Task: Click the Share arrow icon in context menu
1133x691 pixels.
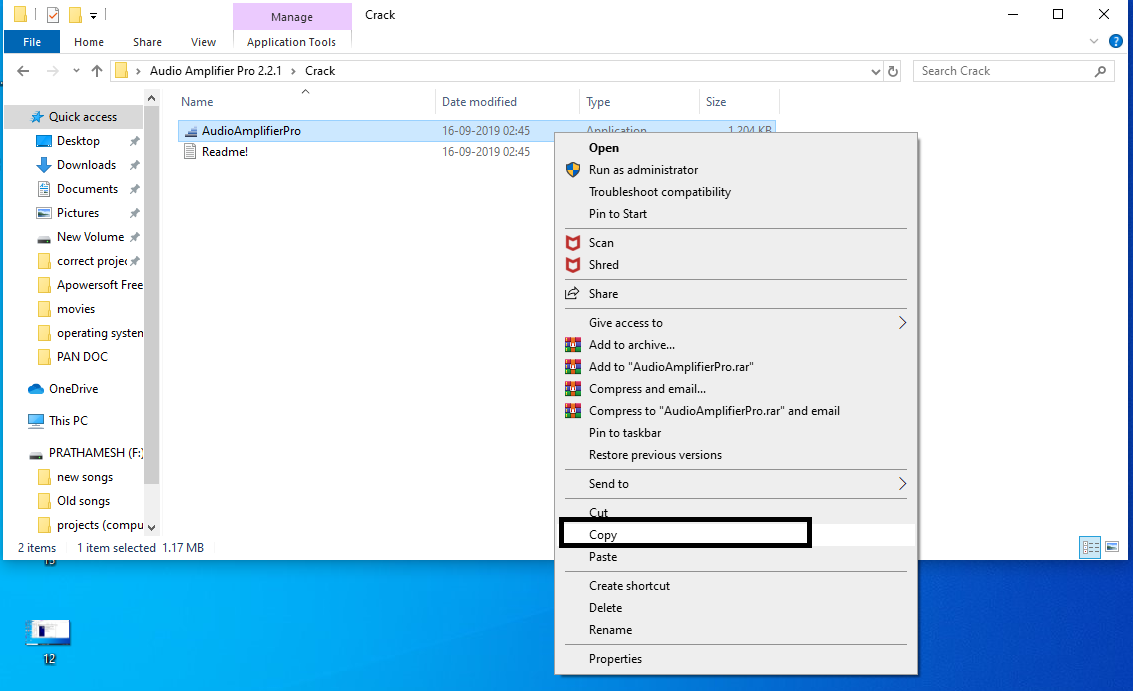Action: (572, 293)
